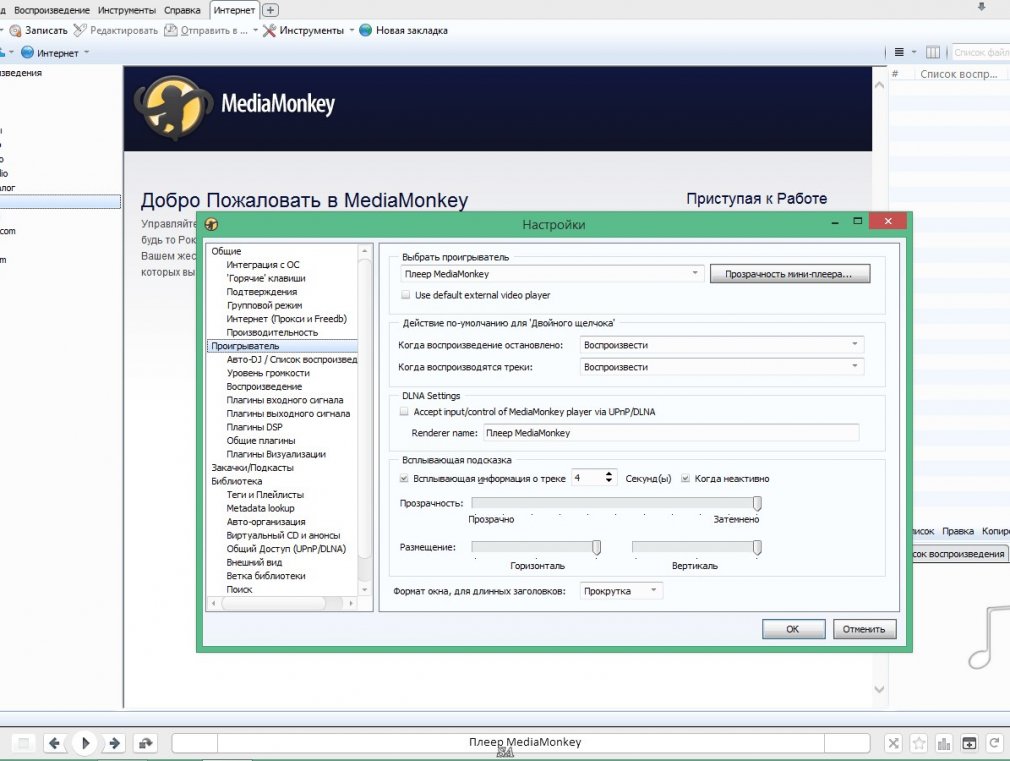
Task: Increase the seconds spinner value
Action: pyautogui.click(x=609, y=474)
